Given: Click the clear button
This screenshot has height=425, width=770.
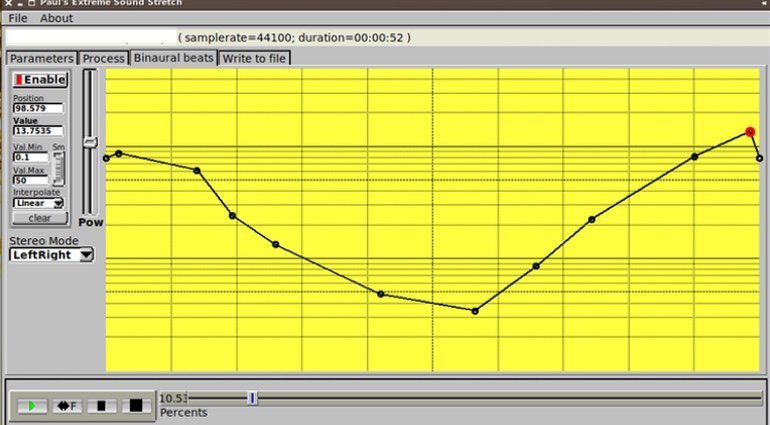Looking at the screenshot, I should tap(39, 218).
